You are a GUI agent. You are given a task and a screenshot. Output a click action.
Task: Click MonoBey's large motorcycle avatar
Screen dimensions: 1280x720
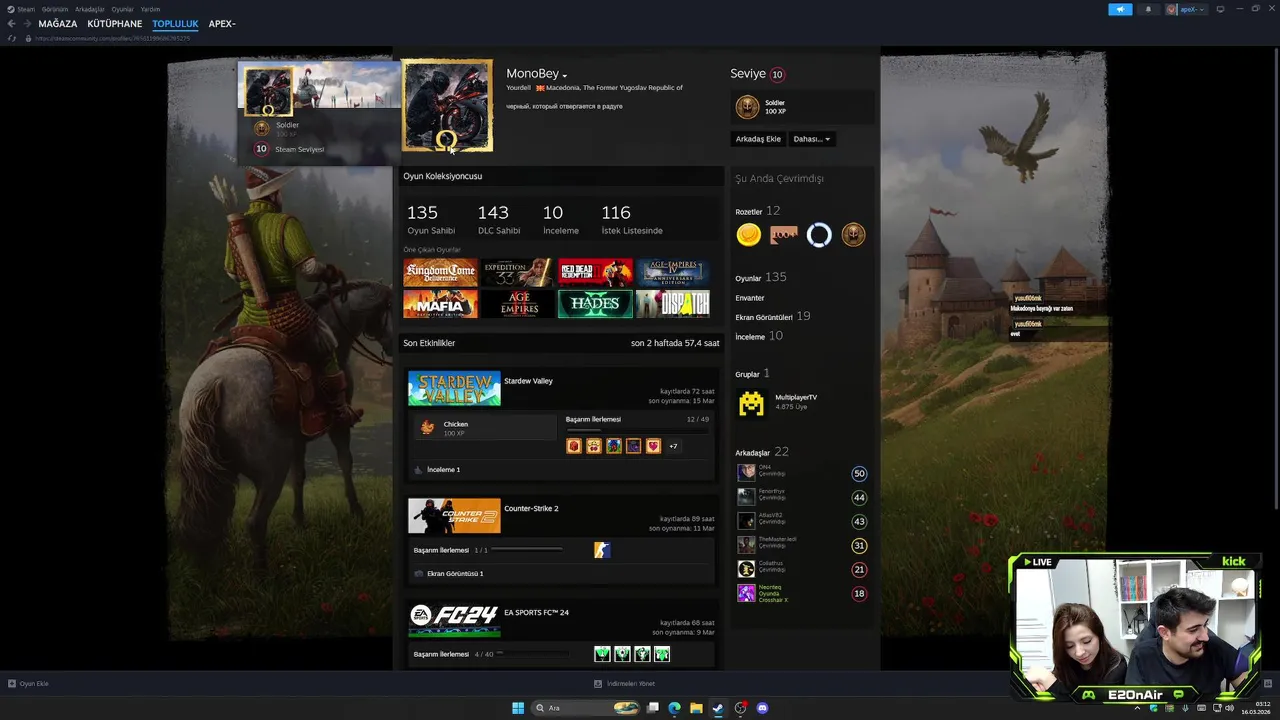[x=447, y=105]
